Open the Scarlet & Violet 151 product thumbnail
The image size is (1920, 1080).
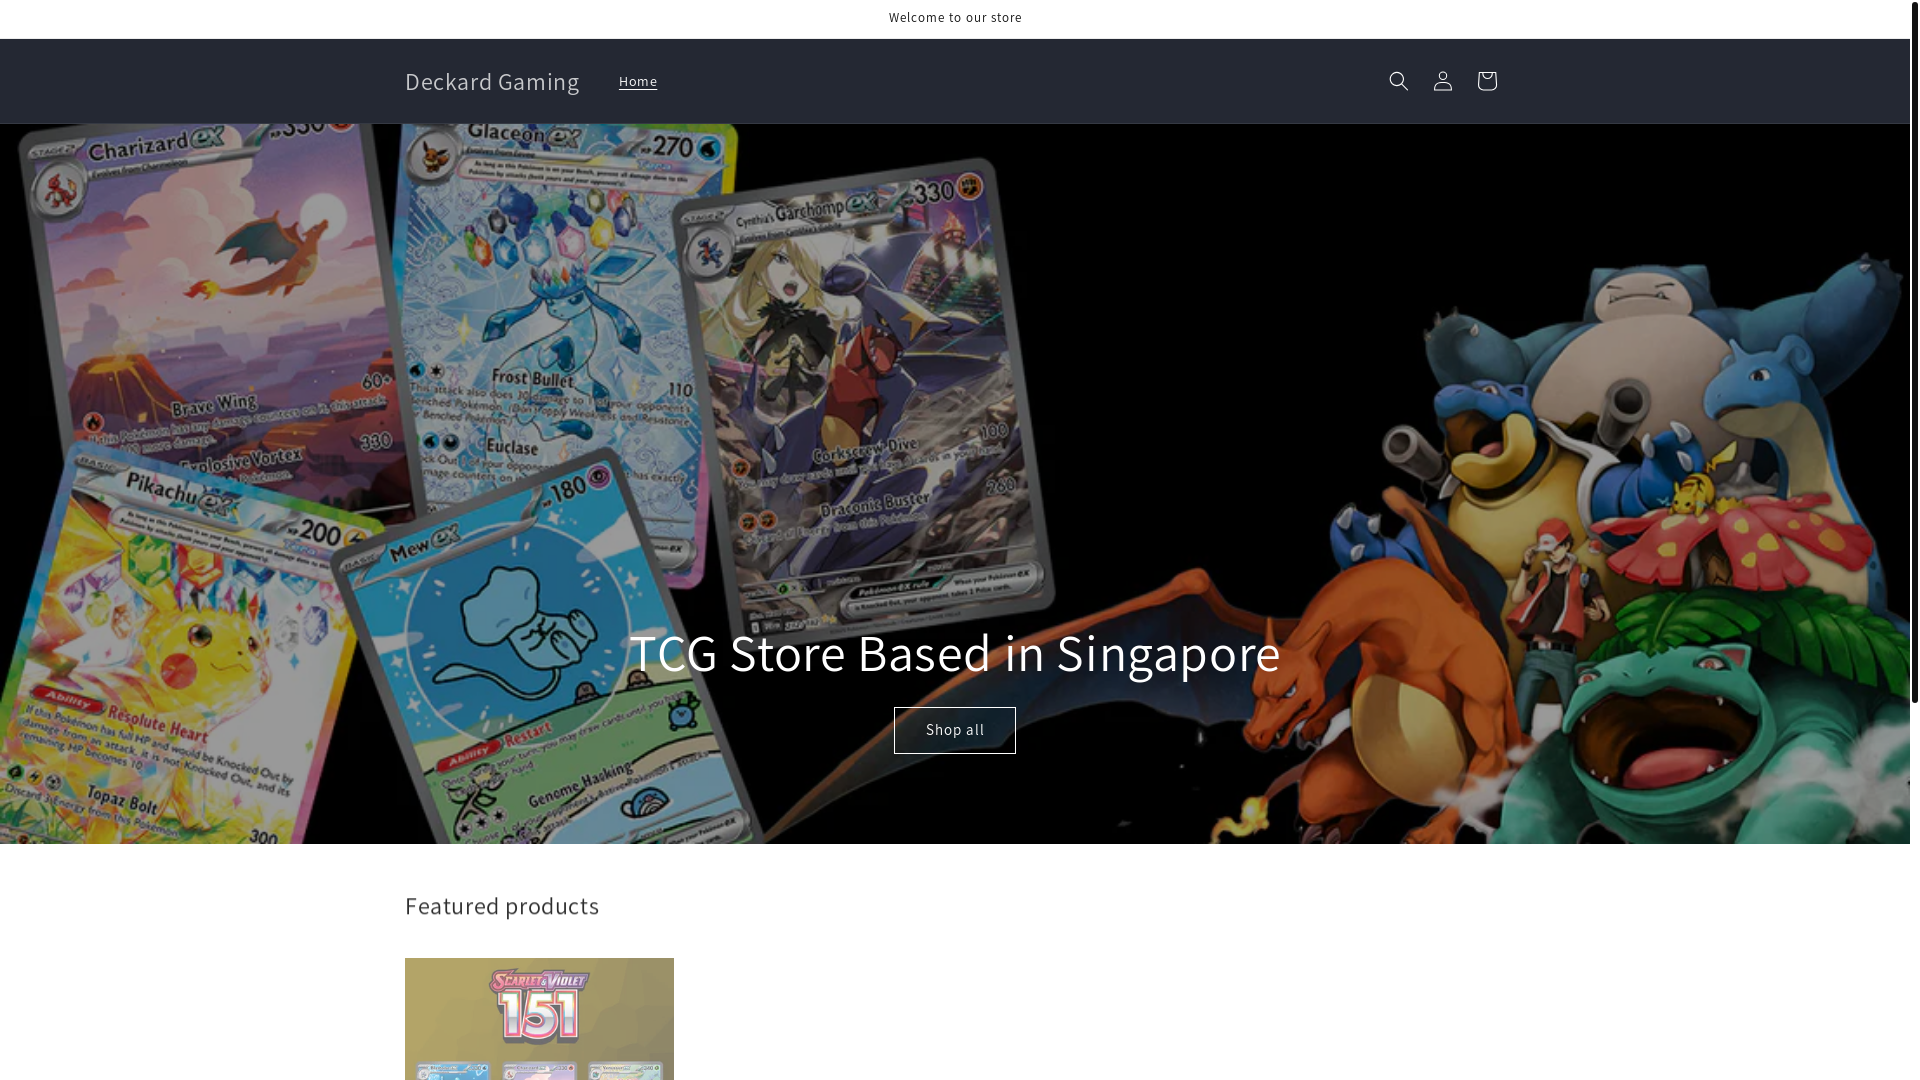[539, 1019]
